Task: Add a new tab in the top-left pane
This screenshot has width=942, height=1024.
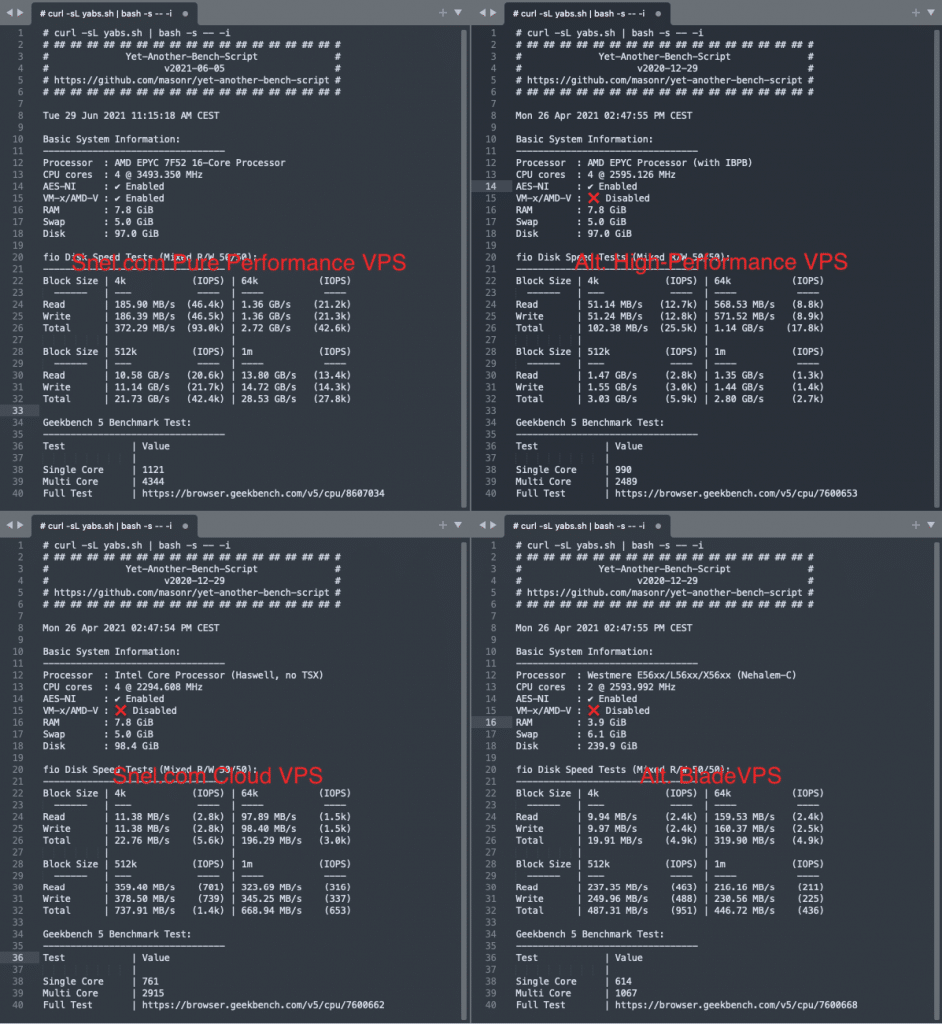Action: [x=443, y=12]
